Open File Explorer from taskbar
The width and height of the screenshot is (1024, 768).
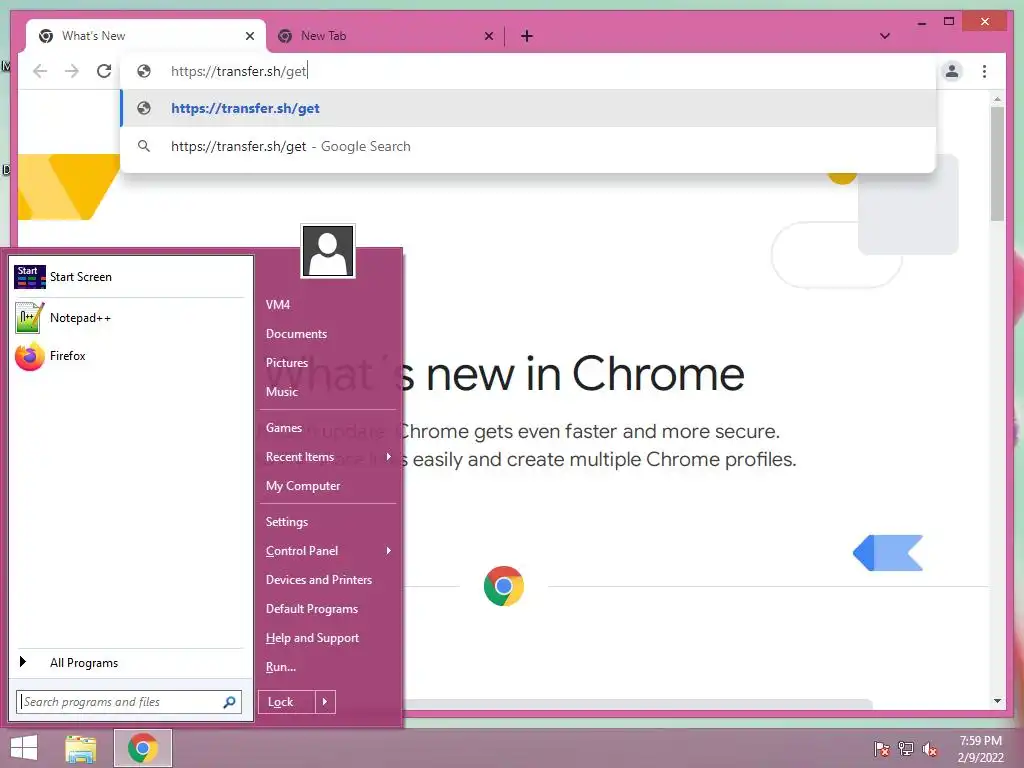[x=81, y=748]
